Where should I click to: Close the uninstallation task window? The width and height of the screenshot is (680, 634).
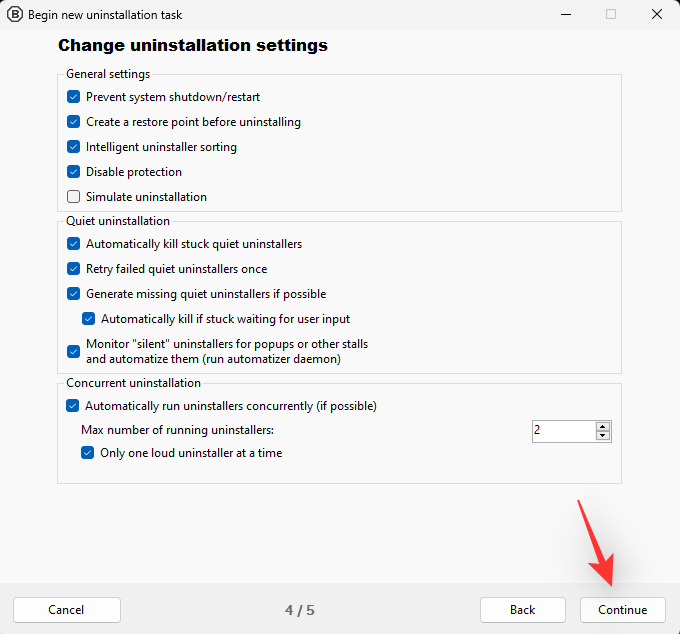tap(656, 15)
